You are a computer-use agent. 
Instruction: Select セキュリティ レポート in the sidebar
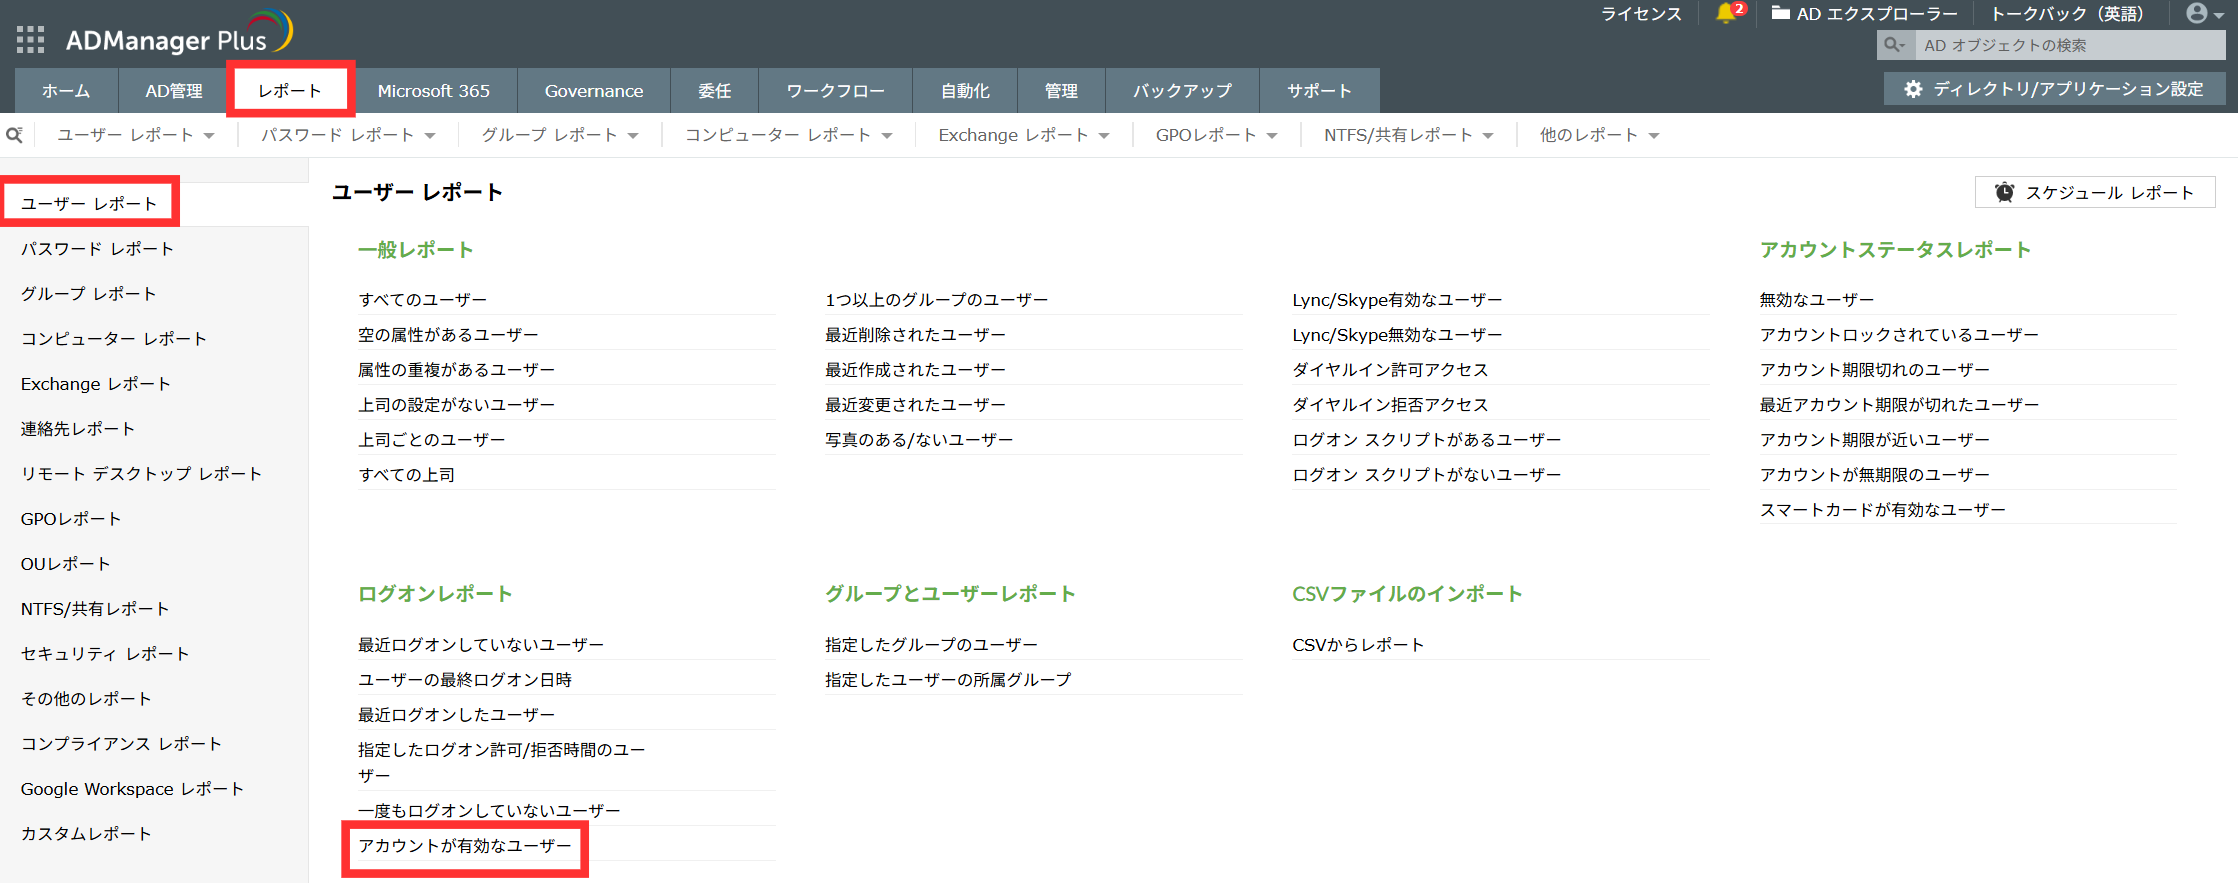pyautogui.click(x=105, y=654)
